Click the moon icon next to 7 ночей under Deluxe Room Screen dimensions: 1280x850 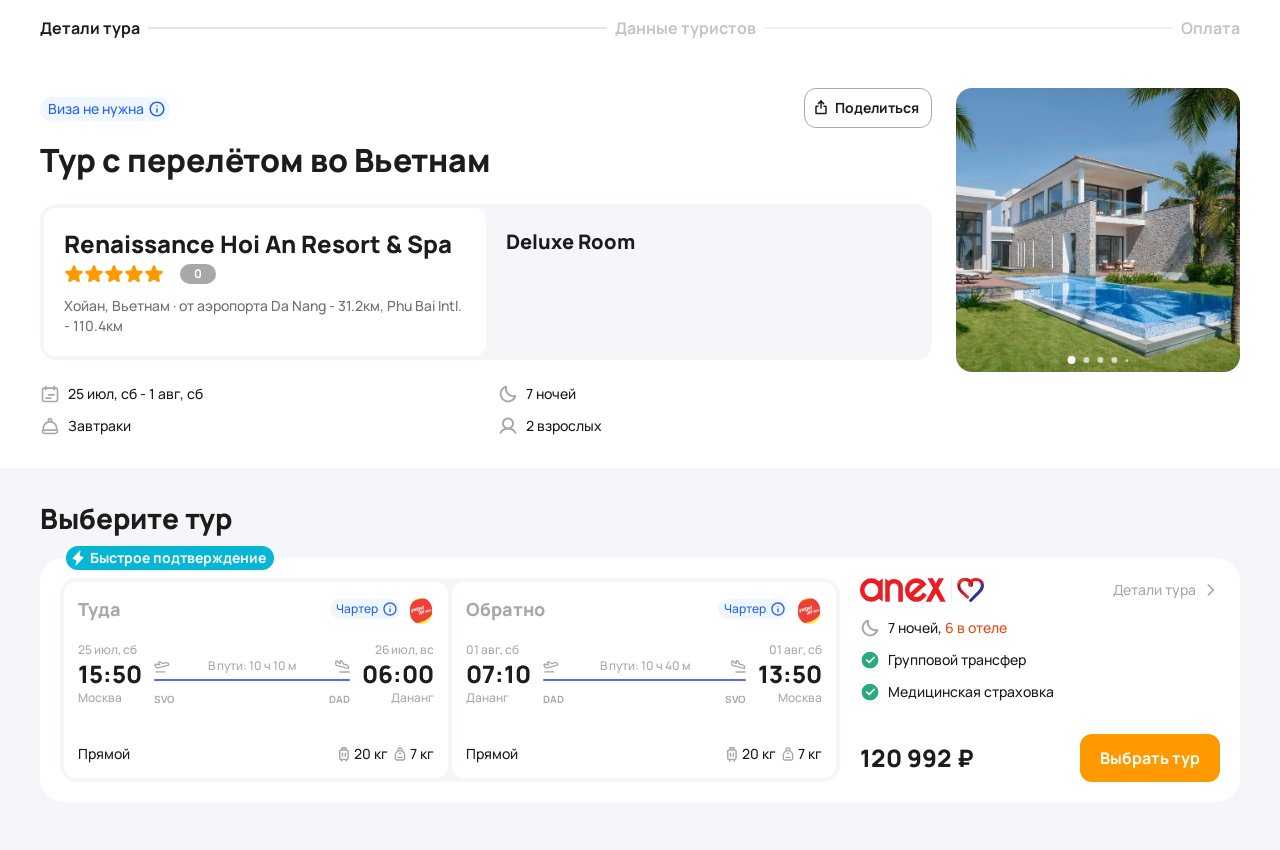tap(508, 394)
